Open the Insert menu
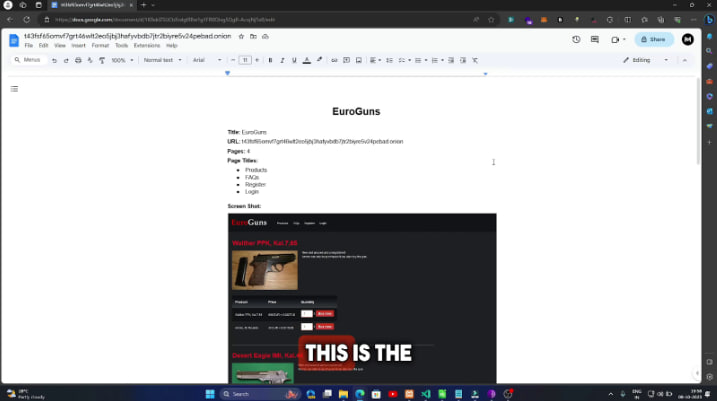The image size is (717, 401). (x=78, y=46)
